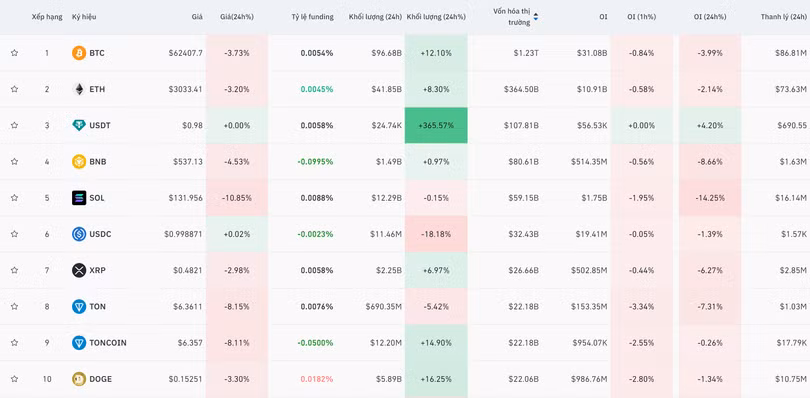Sort by Thanh lý (24h) column
810x398 pixels.
[784, 17]
